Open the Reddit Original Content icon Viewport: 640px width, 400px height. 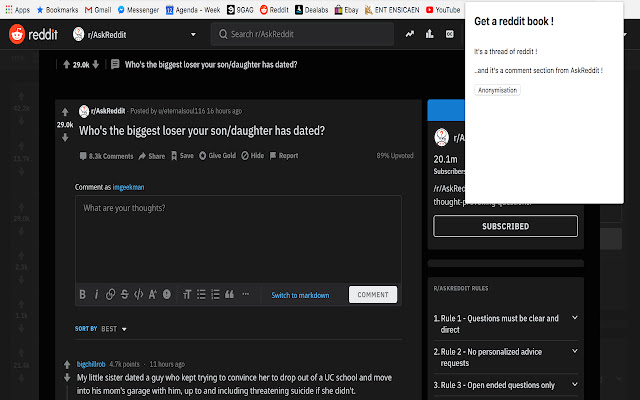(449, 34)
